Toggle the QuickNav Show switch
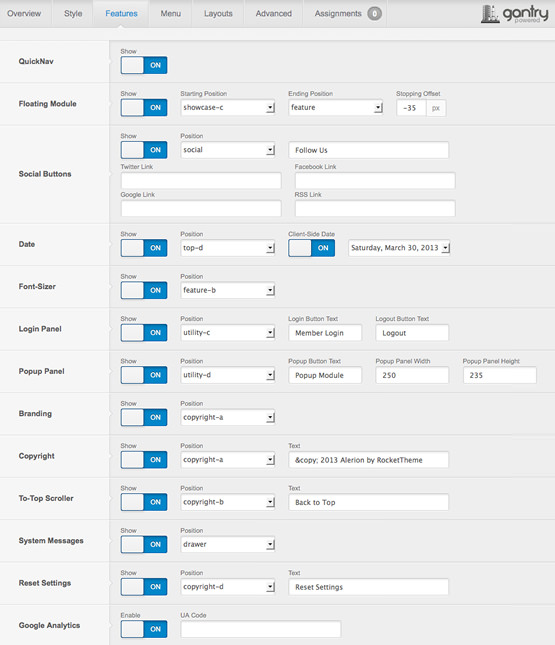 pos(144,65)
